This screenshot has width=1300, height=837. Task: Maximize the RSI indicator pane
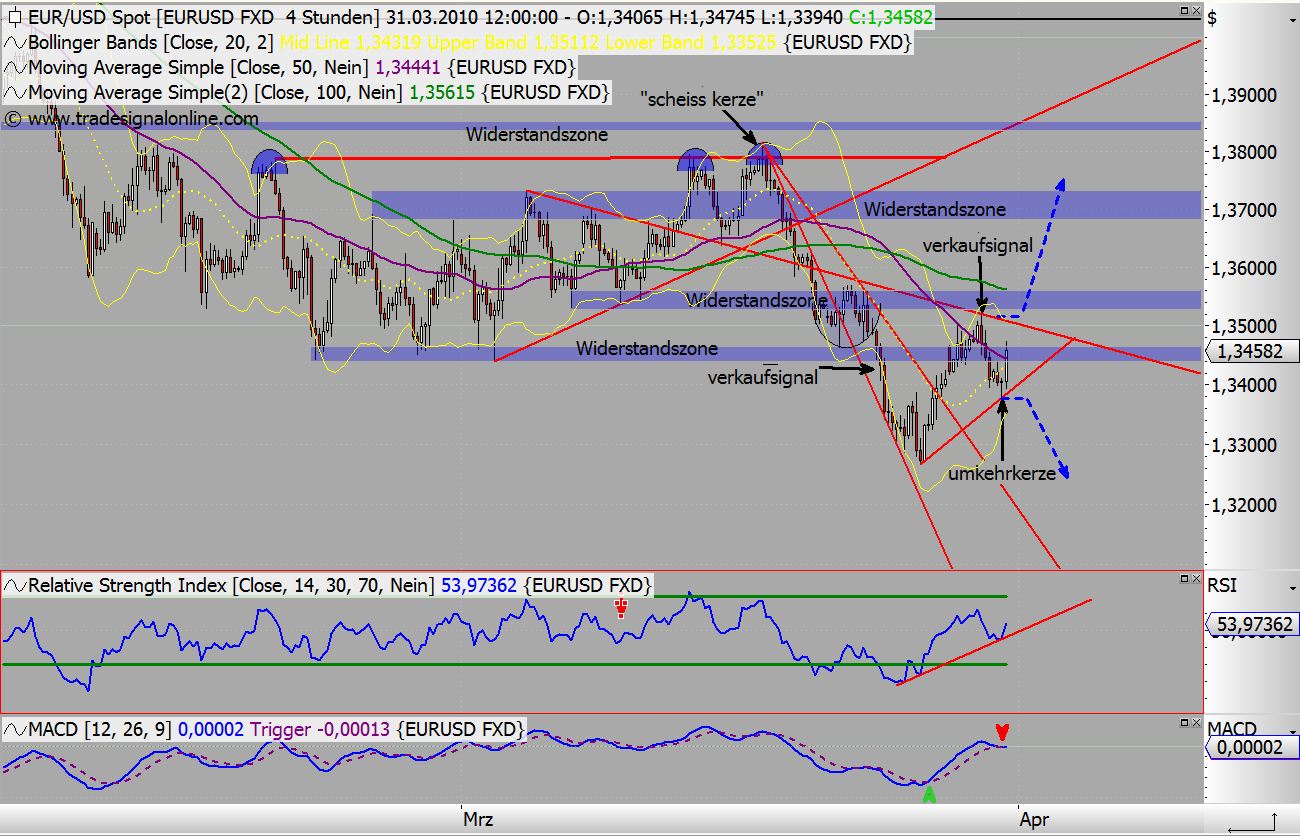tap(1182, 578)
